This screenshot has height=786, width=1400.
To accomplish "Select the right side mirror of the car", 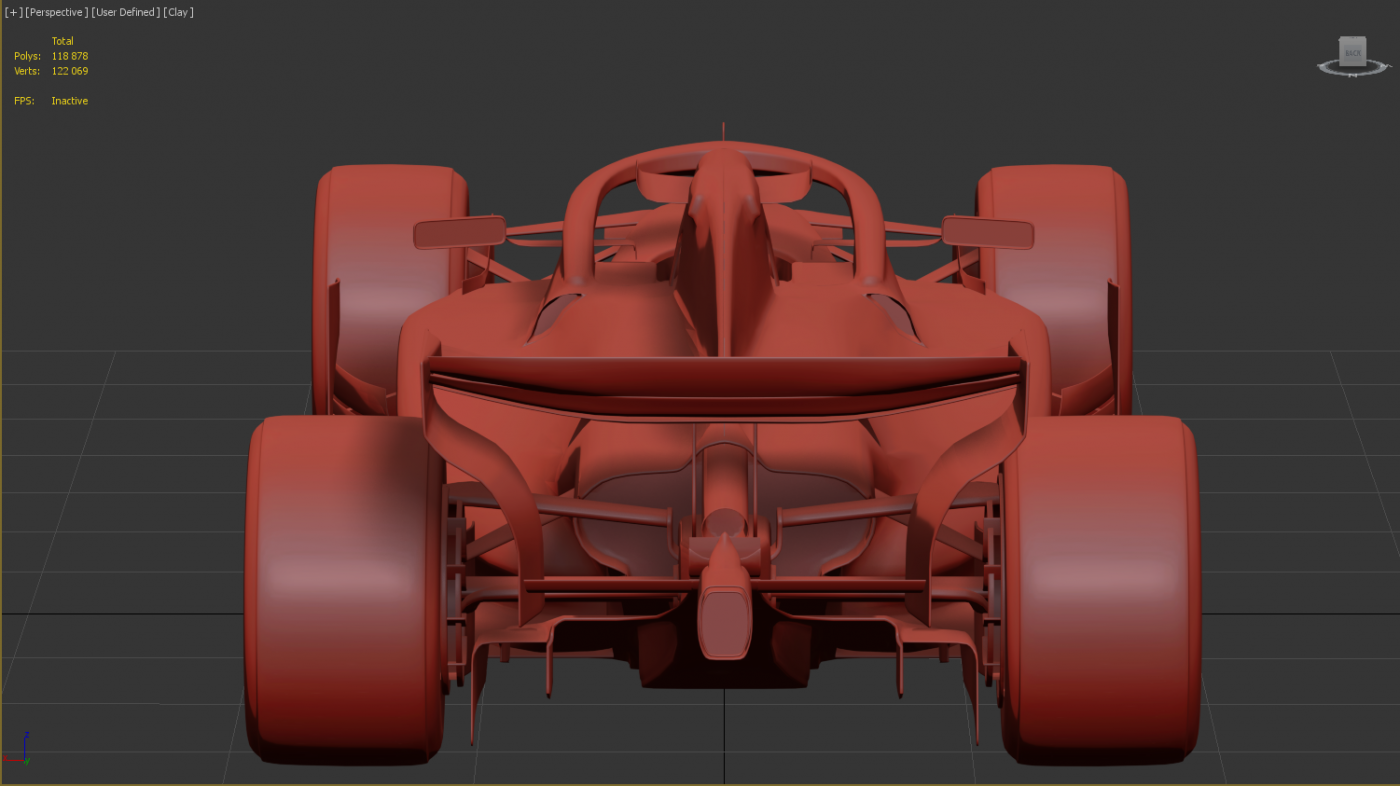I will (x=987, y=233).
